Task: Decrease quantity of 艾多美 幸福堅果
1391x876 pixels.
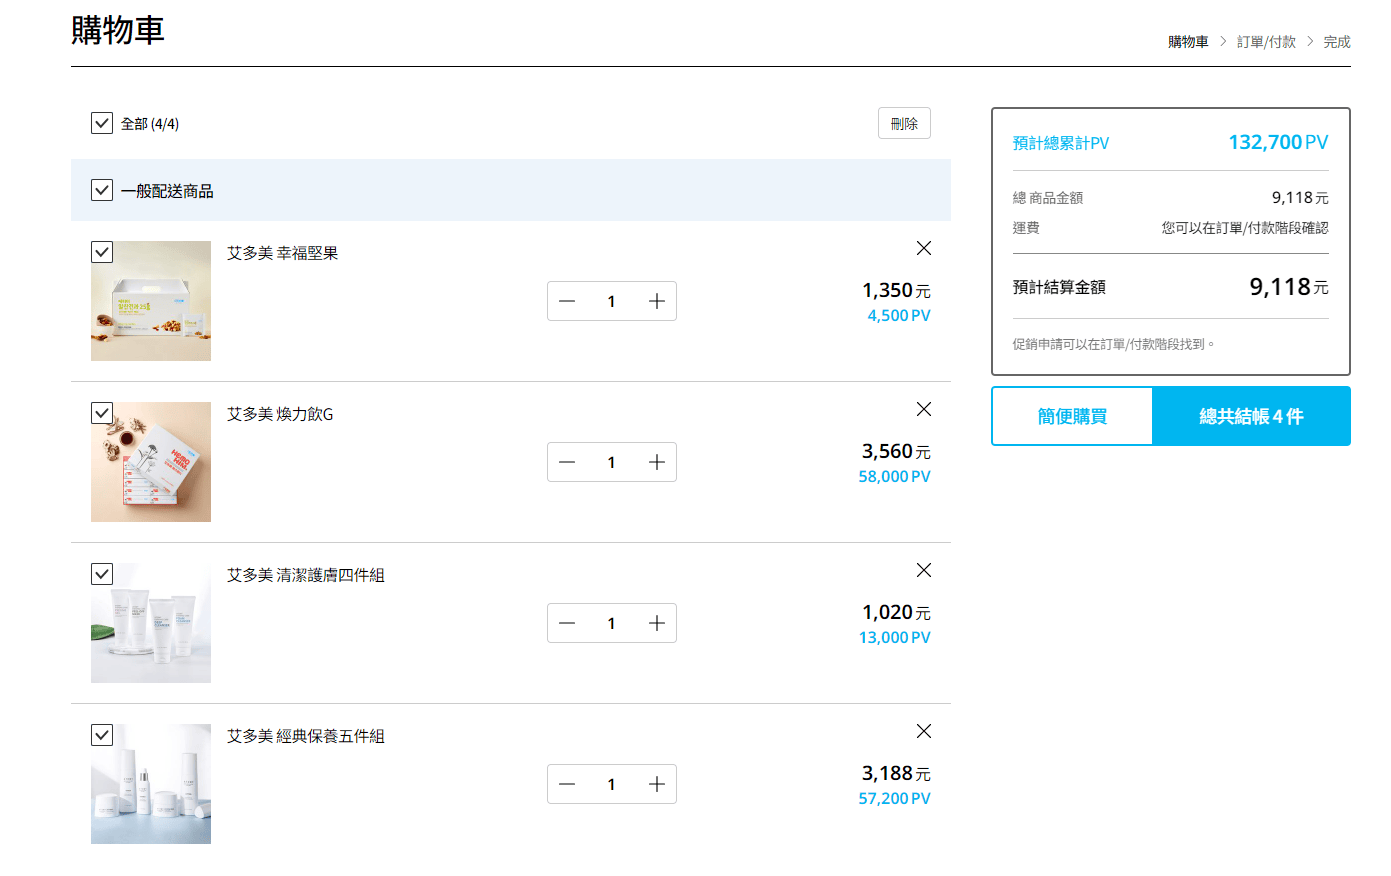Action: tap(567, 301)
